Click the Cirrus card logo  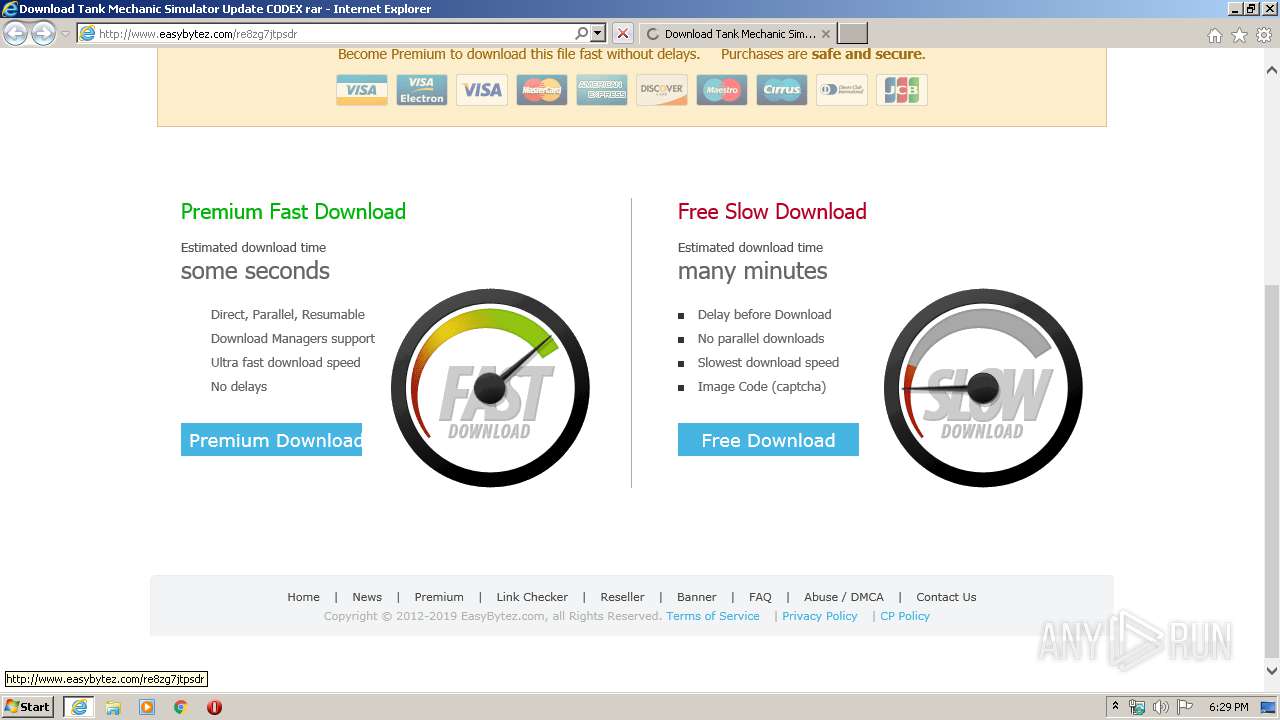[x=781, y=90]
